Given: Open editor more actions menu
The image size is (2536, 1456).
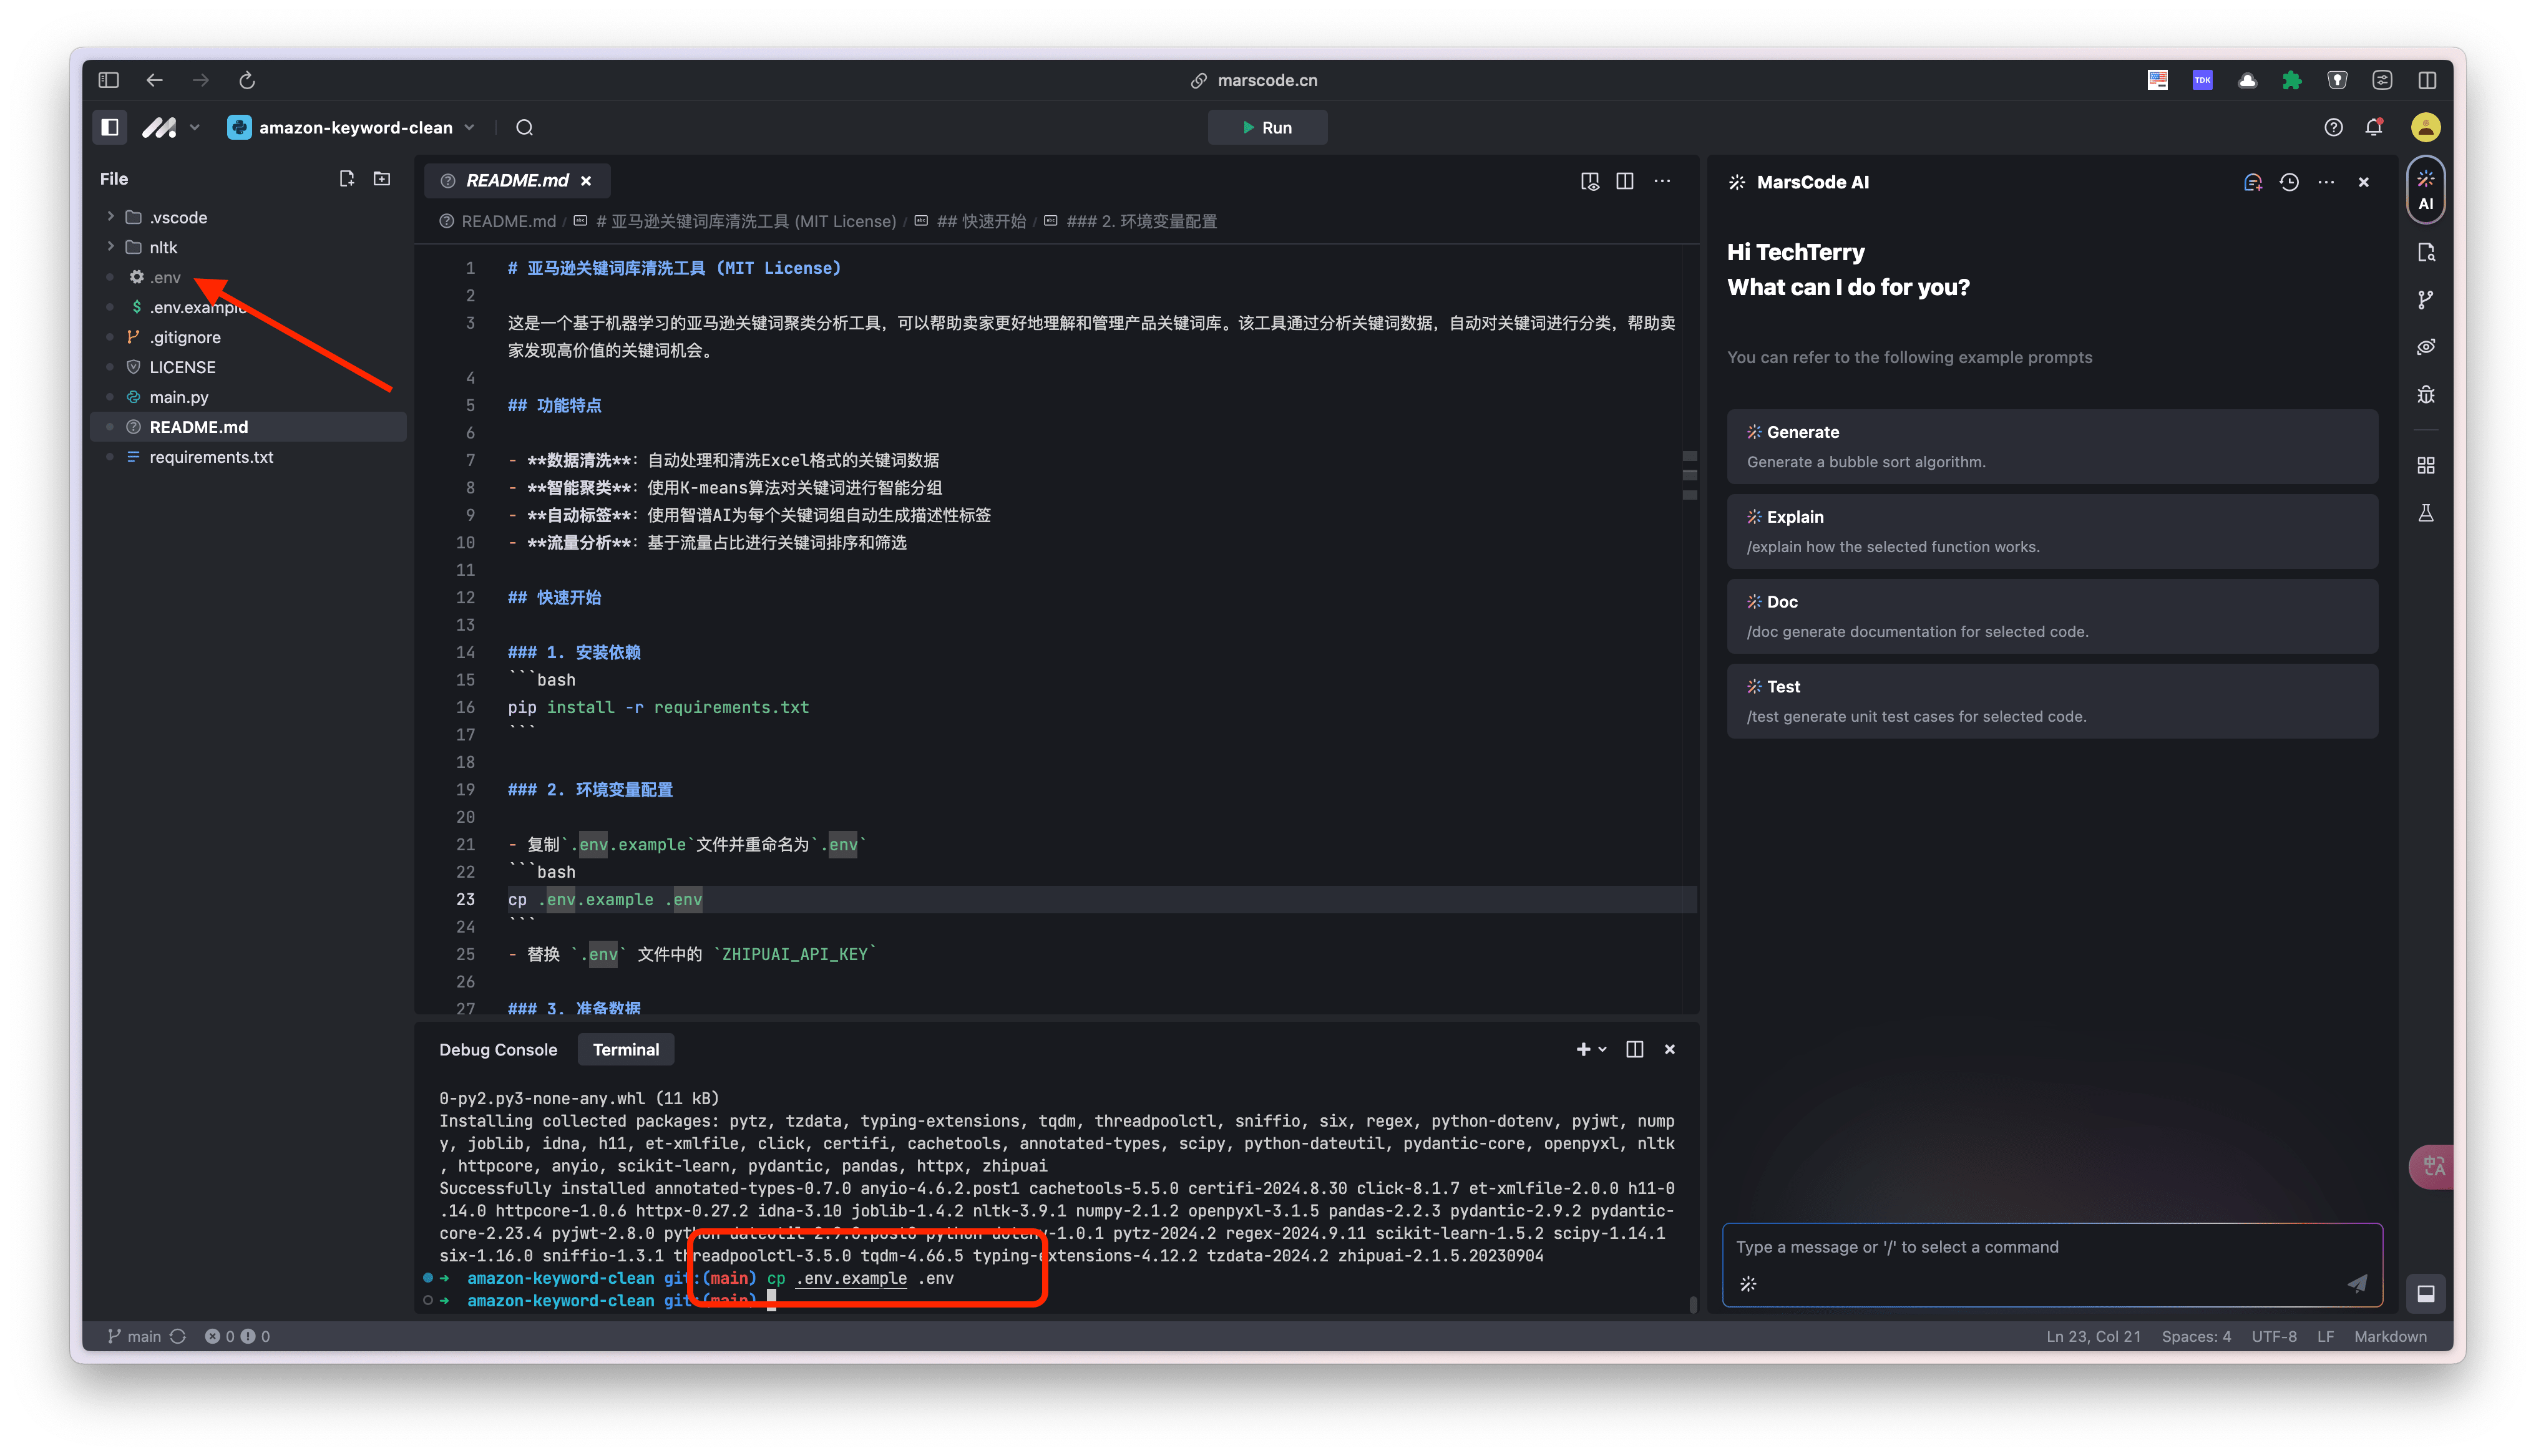Looking at the screenshot, I should click(1662, 181).
